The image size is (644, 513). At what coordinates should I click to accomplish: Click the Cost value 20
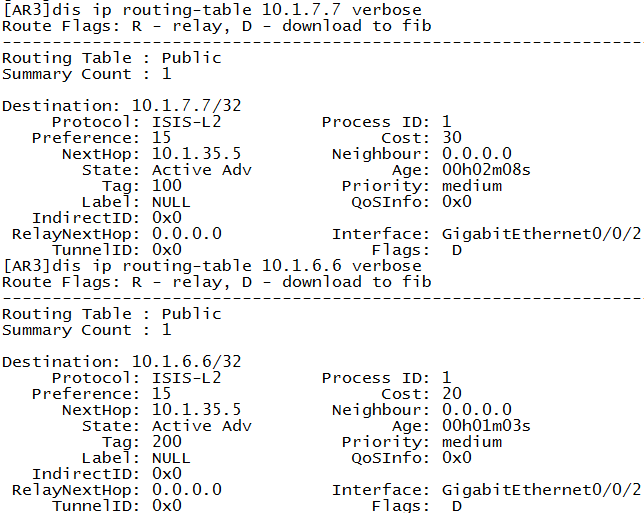click(x=452, y=393)
